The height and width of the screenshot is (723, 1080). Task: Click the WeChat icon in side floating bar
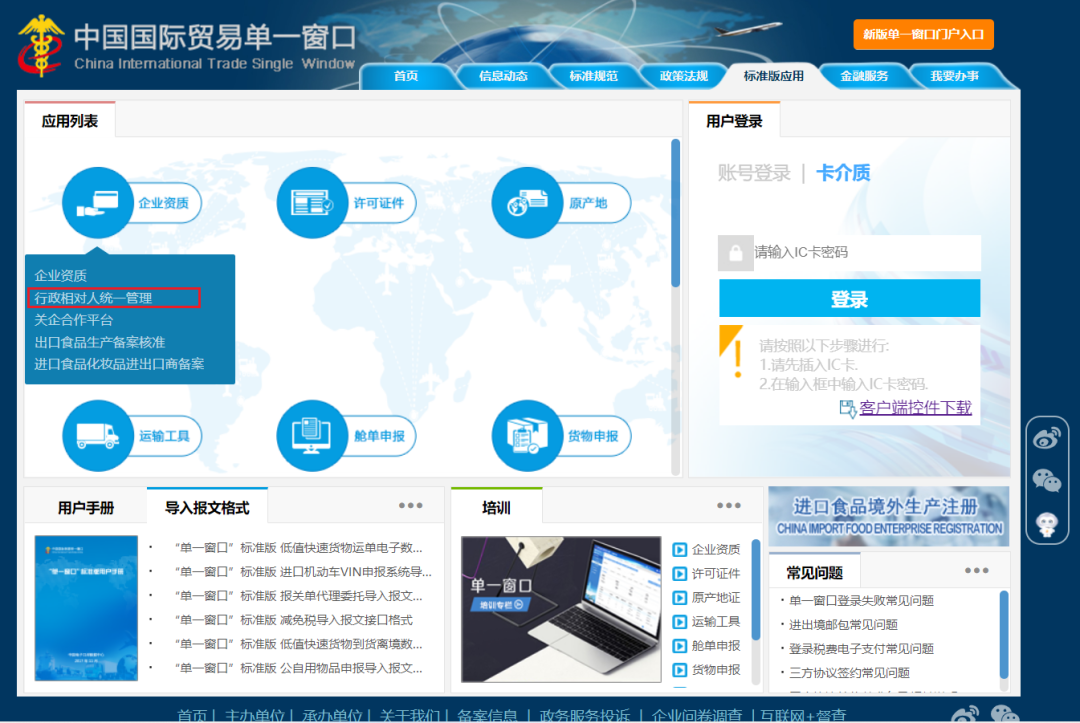(x=1047, y=480)
